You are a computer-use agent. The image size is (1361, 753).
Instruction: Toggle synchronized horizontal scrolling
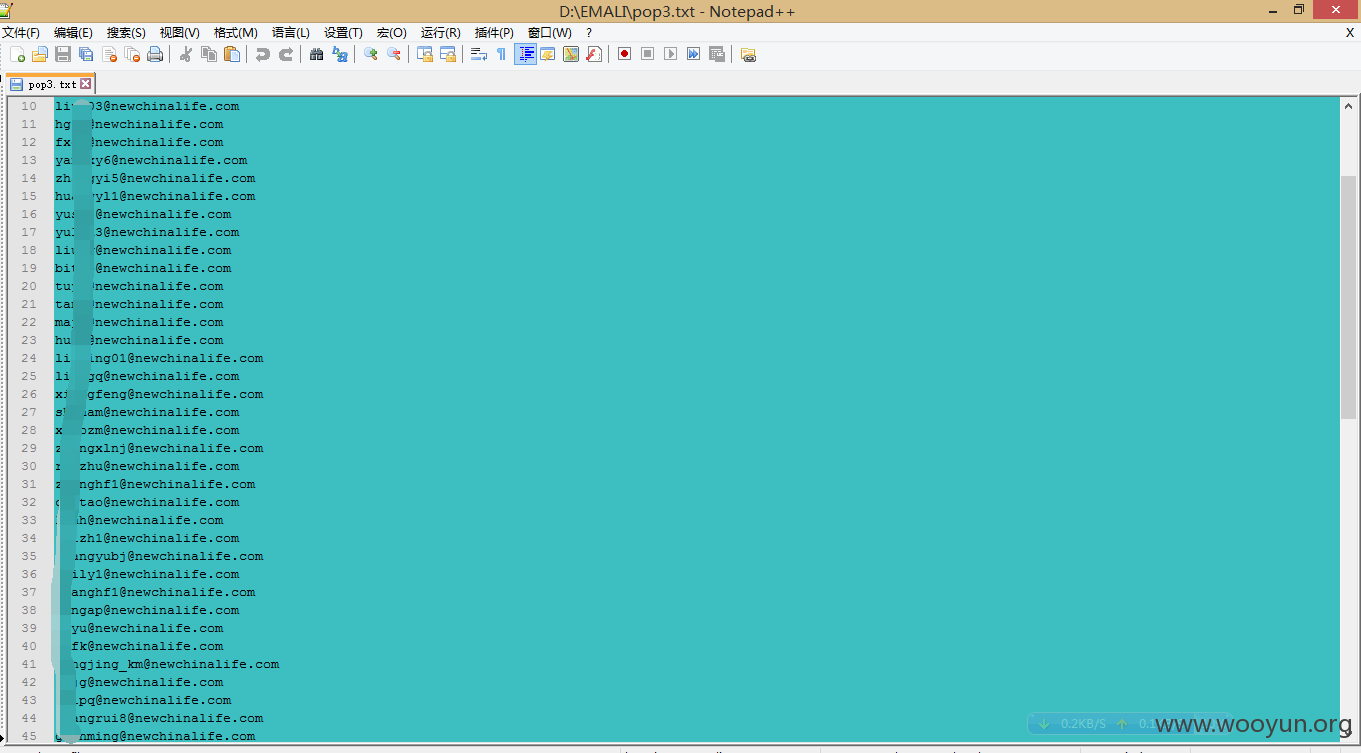[x=447, y=54]
